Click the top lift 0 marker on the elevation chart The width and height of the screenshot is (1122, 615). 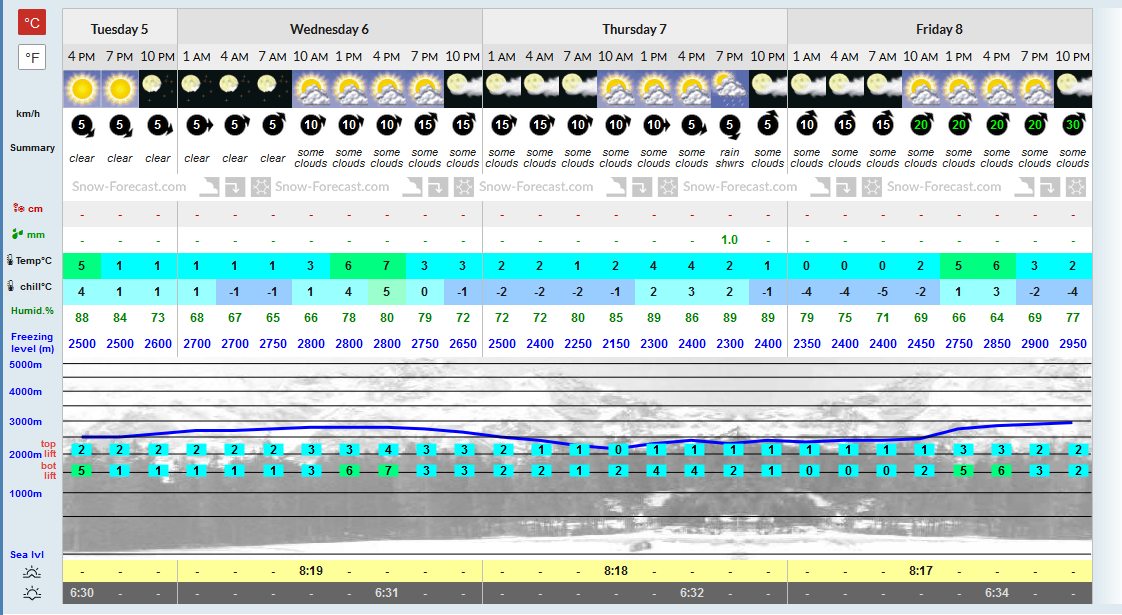pyautogui.click(x=618, y=450)
